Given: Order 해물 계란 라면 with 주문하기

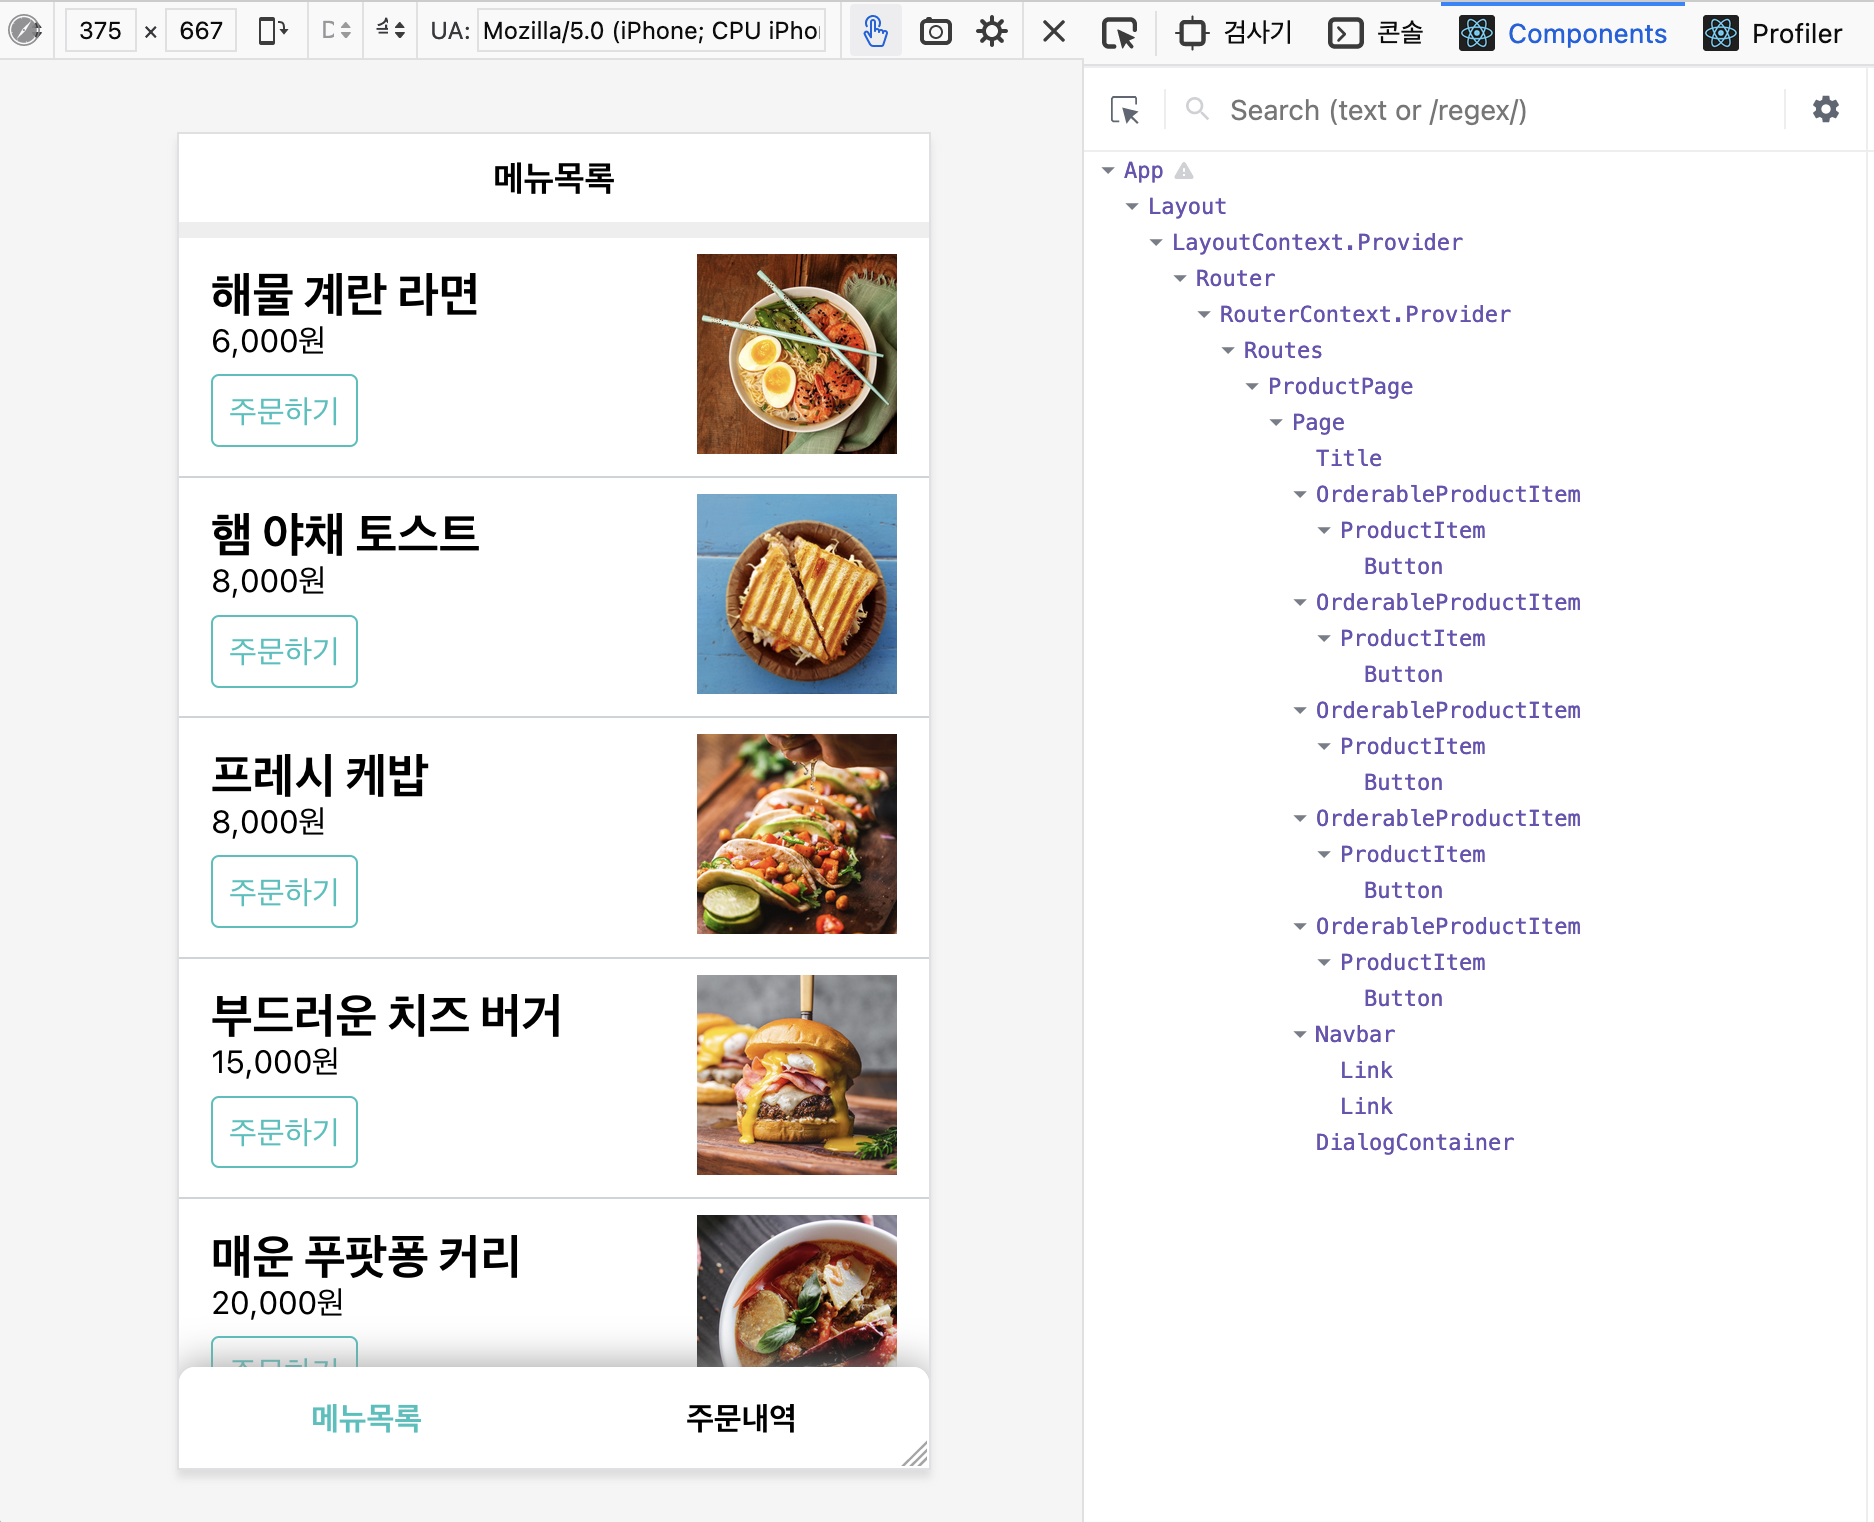Looking at the screenshot, I should pos(284,410).
